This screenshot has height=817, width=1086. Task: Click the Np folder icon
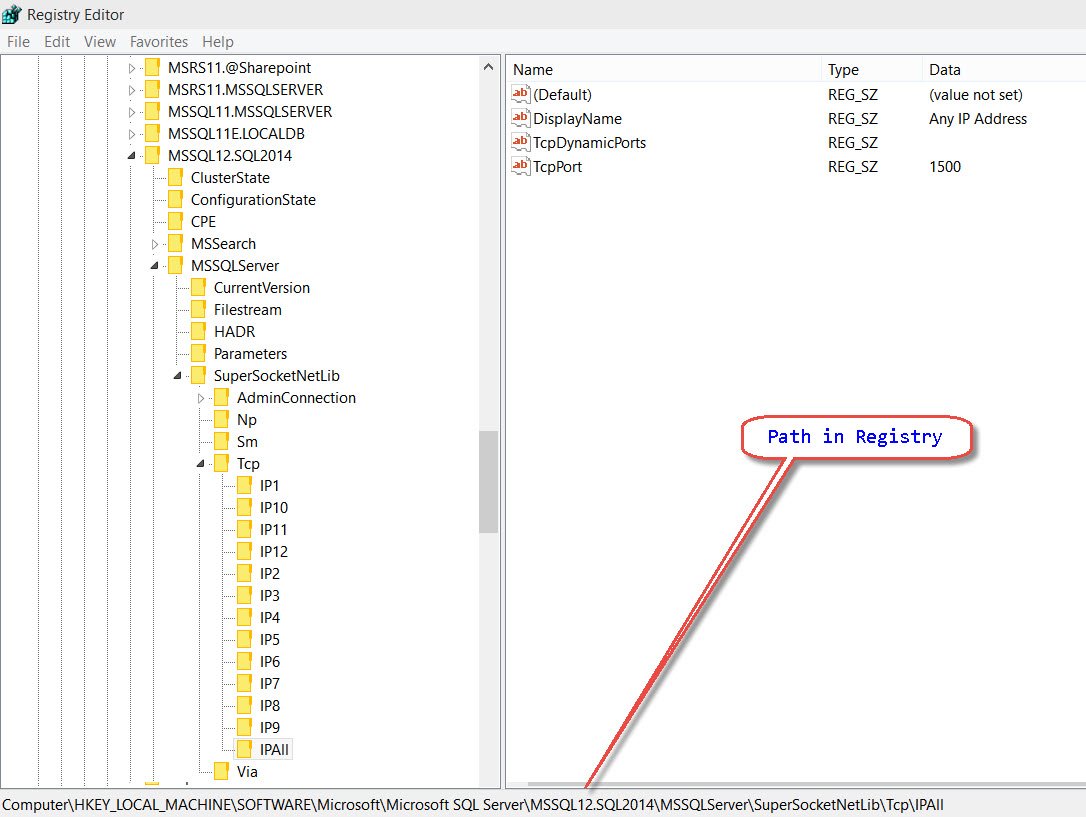222,420
